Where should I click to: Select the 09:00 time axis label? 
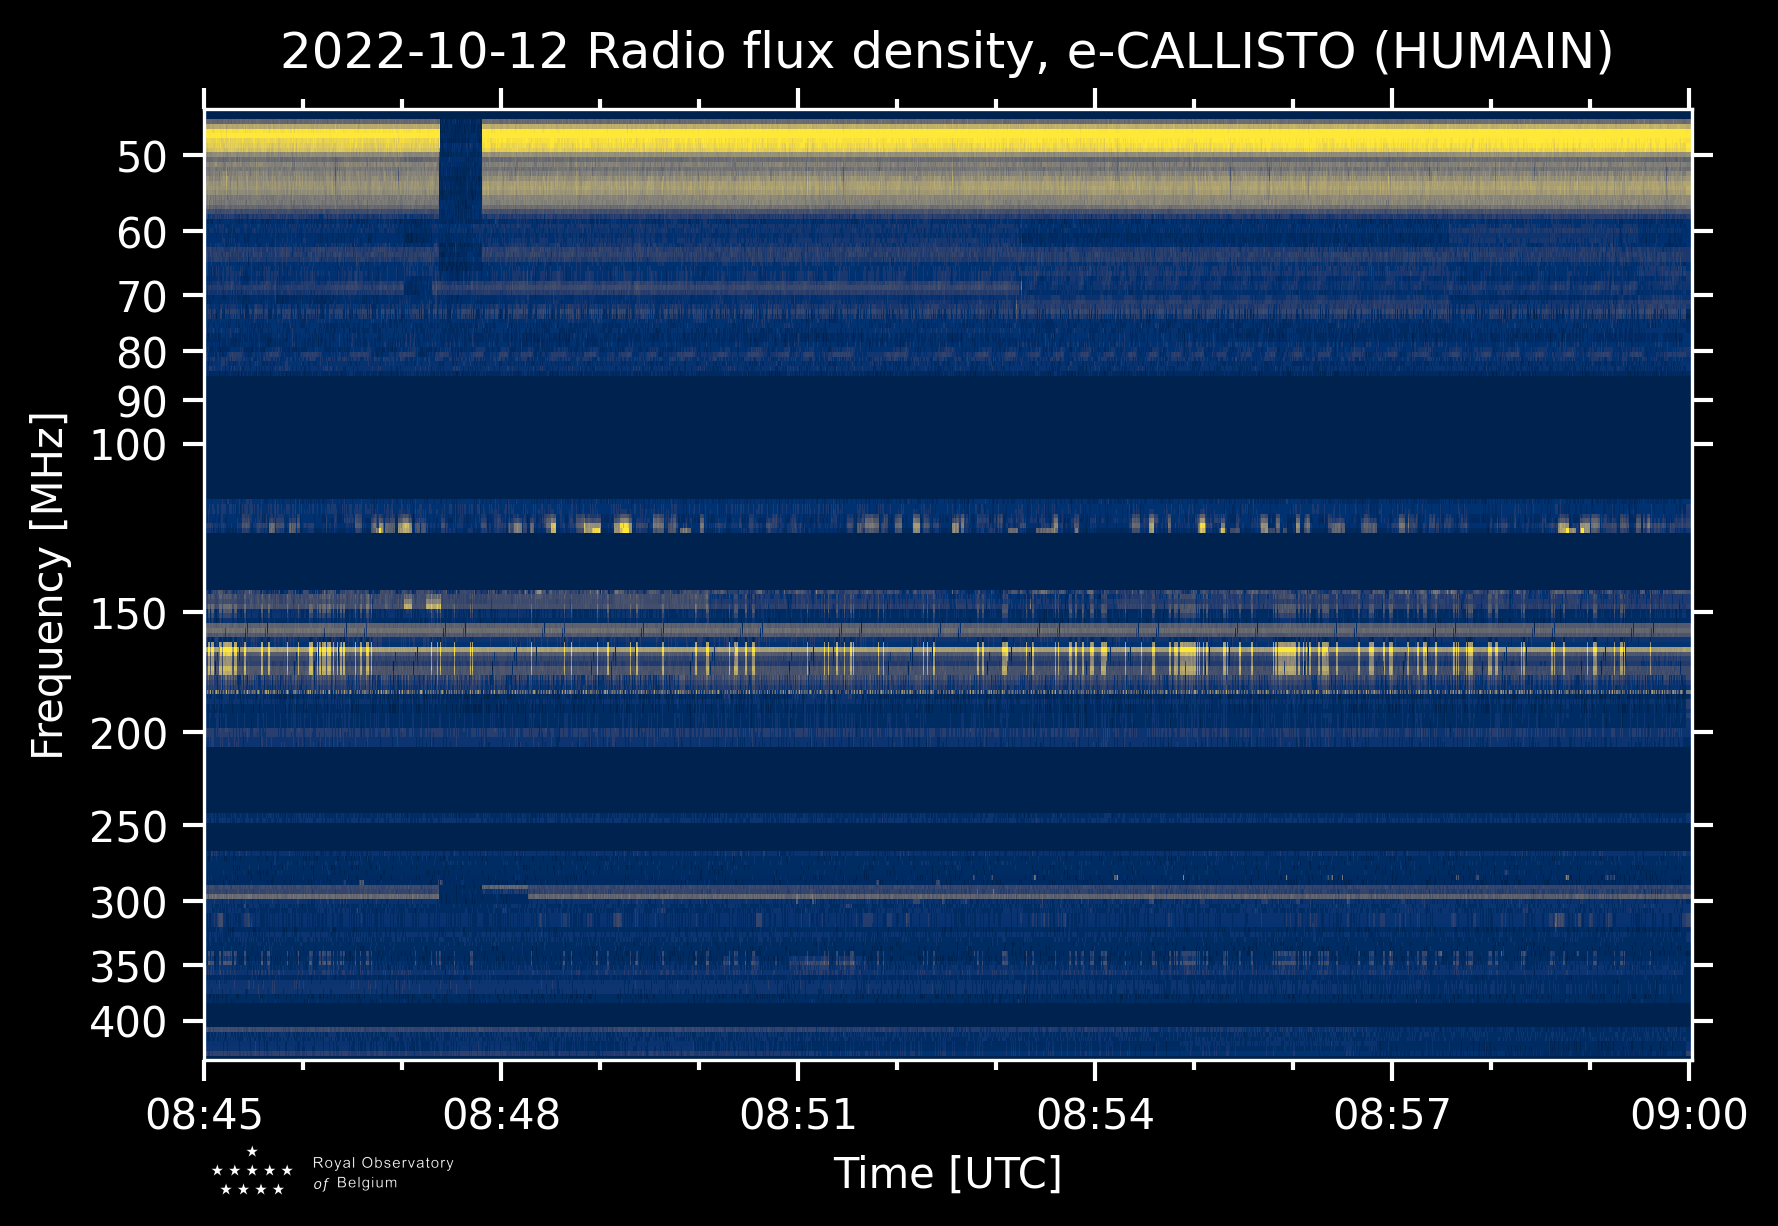coord(1689,1114)
